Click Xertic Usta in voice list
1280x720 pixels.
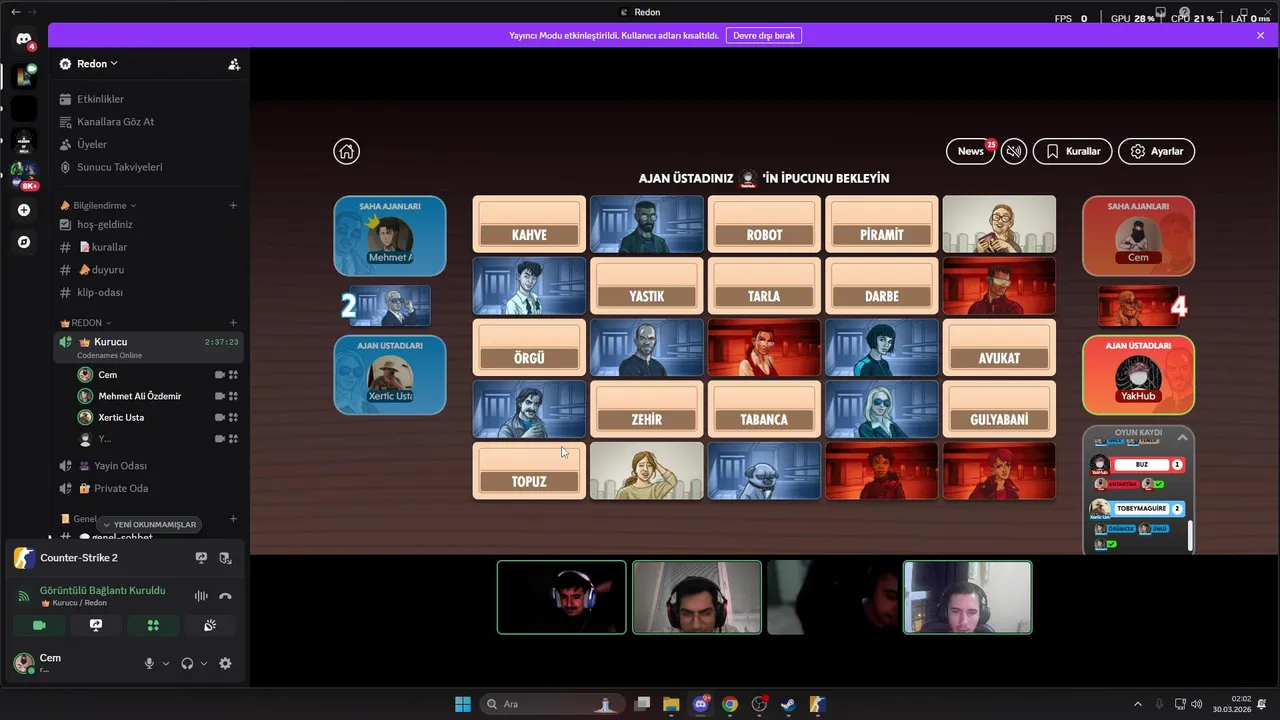121,417
